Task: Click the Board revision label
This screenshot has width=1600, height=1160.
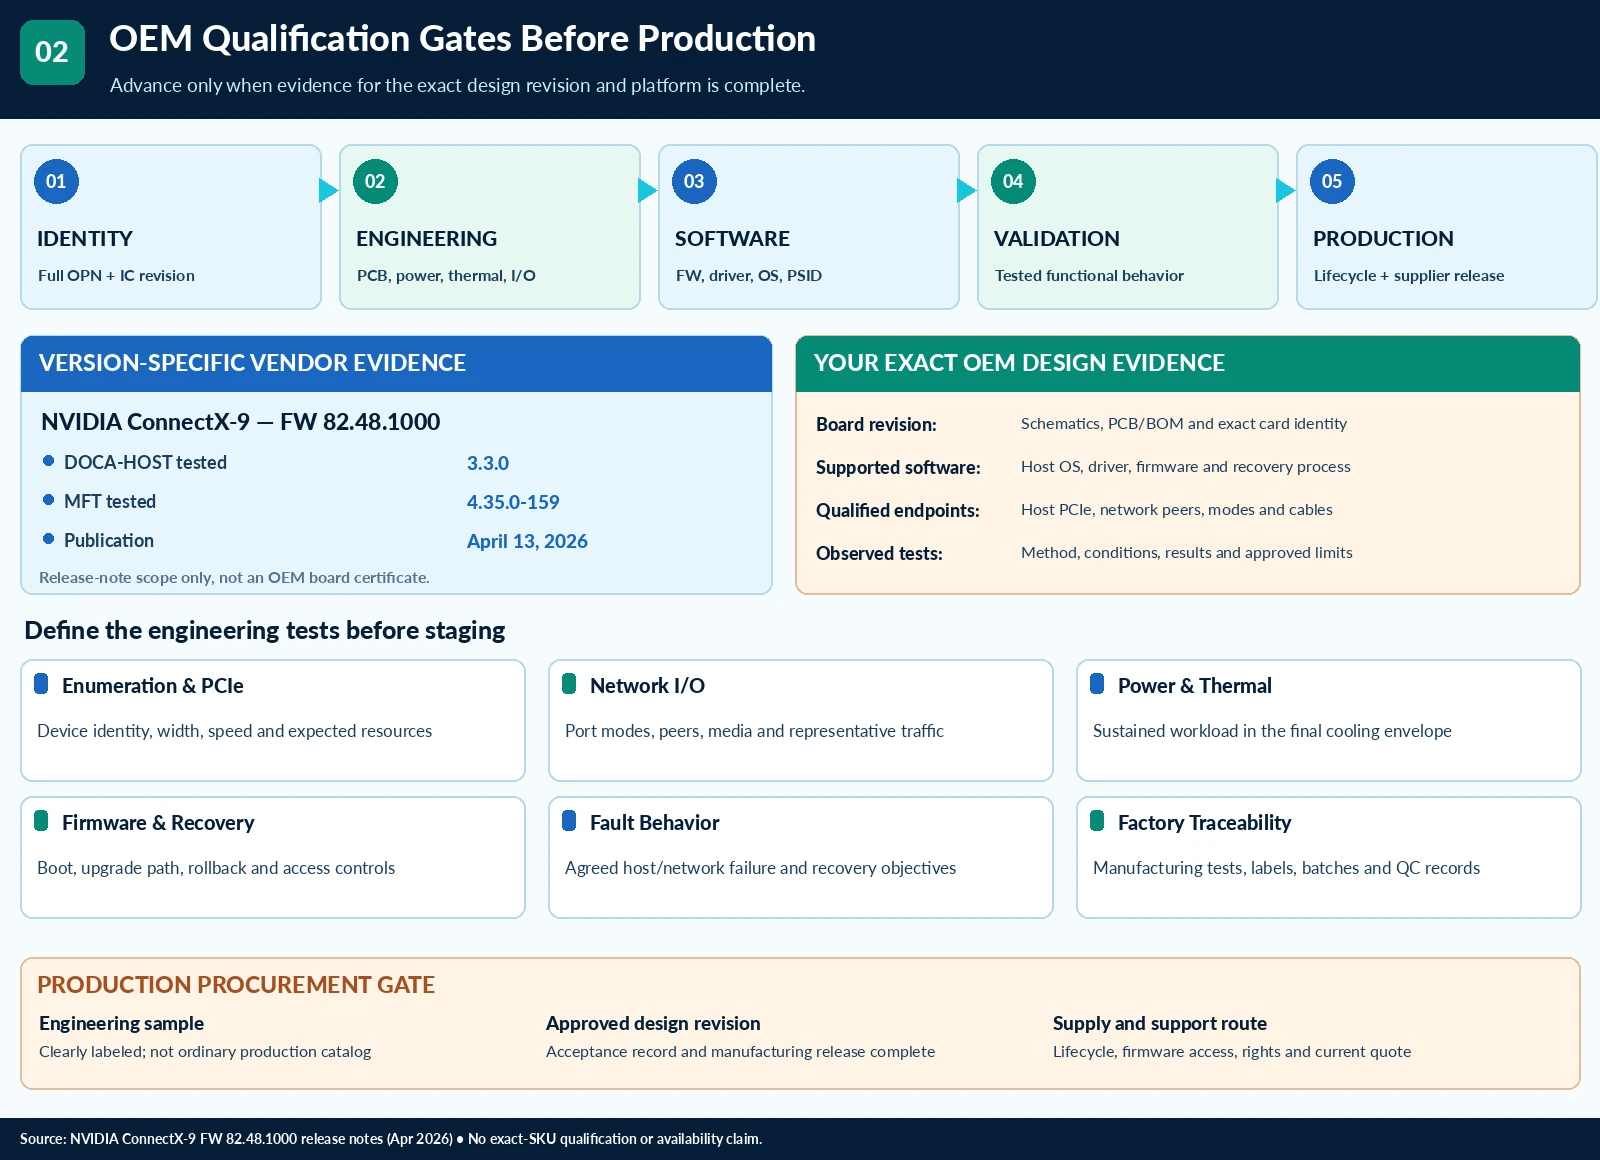Action: [x=876, y=424]
